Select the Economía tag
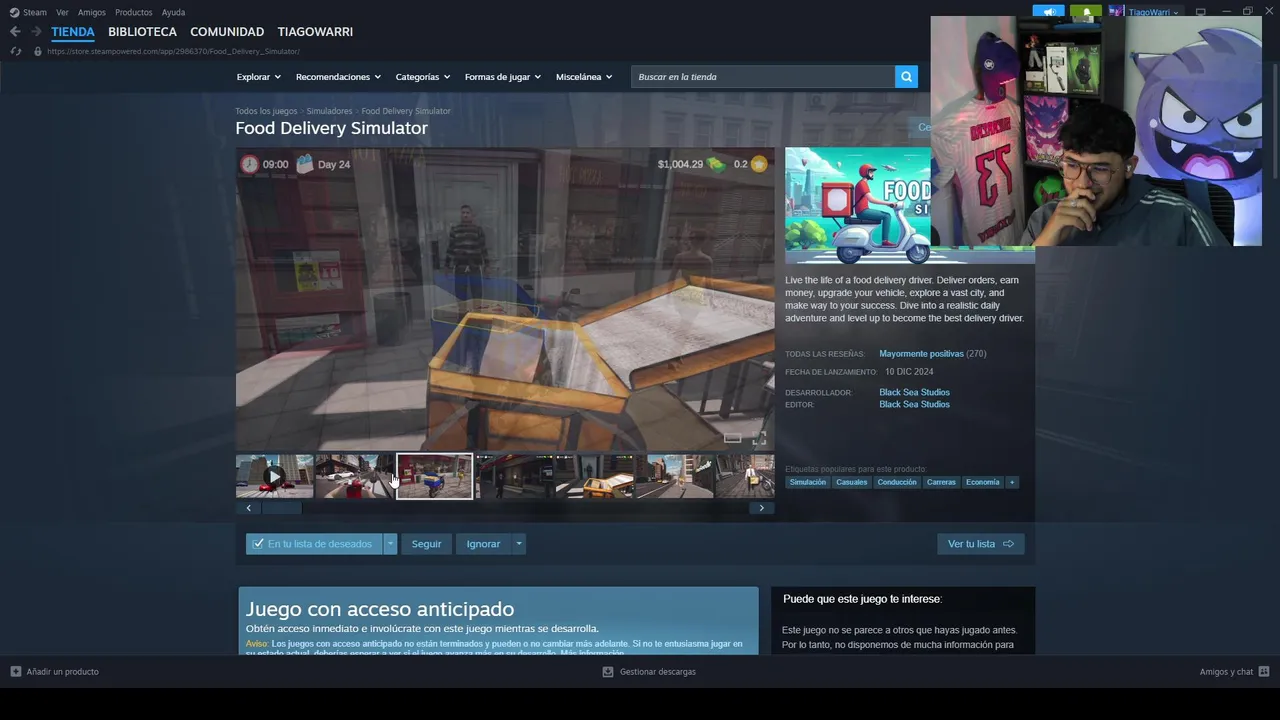The image size is (1280, 720). click(982, 482)
